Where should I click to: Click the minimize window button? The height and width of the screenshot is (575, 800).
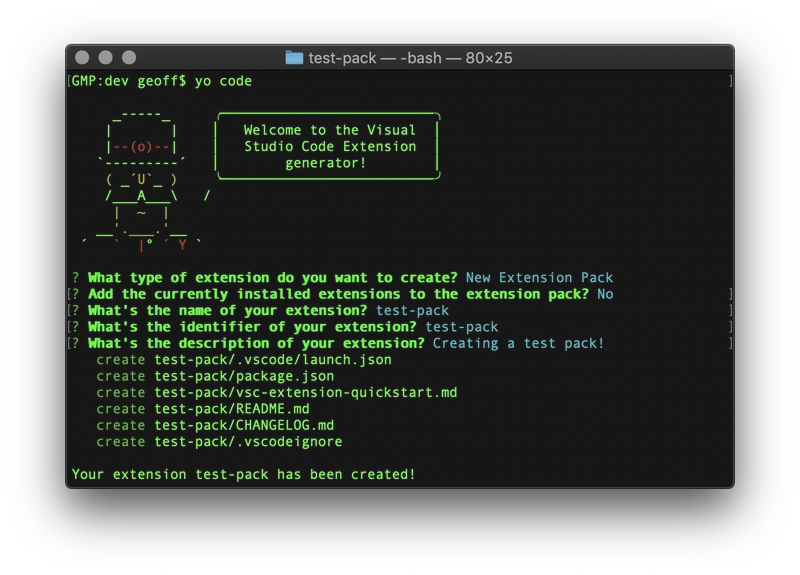pyautogui.click(x=106, y=58)
